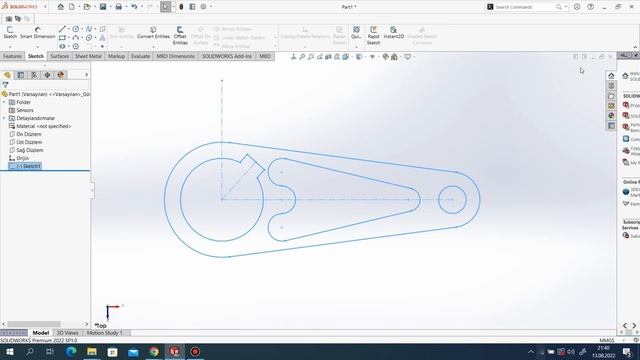Switch to the Surfaces tab
The image size is (640, 360).
tap(60, 56)
